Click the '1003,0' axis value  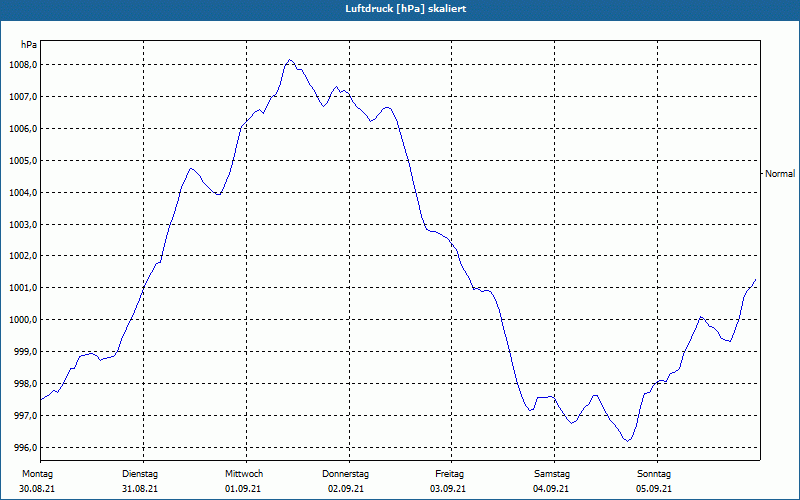tap(23, 224)
